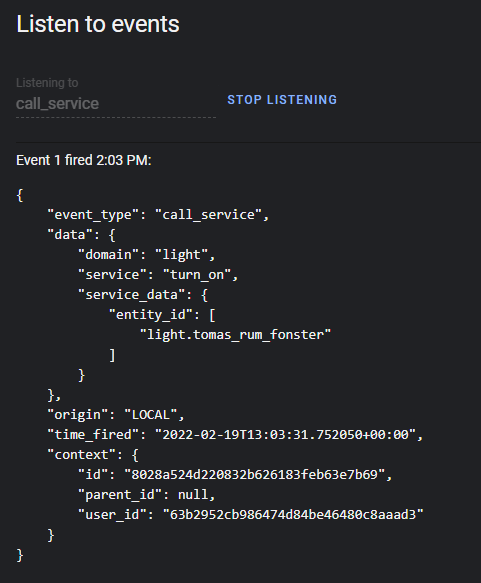Click the STOP LISTENING button
This screenshot has height=583, width=481.
tap(282, 100)
